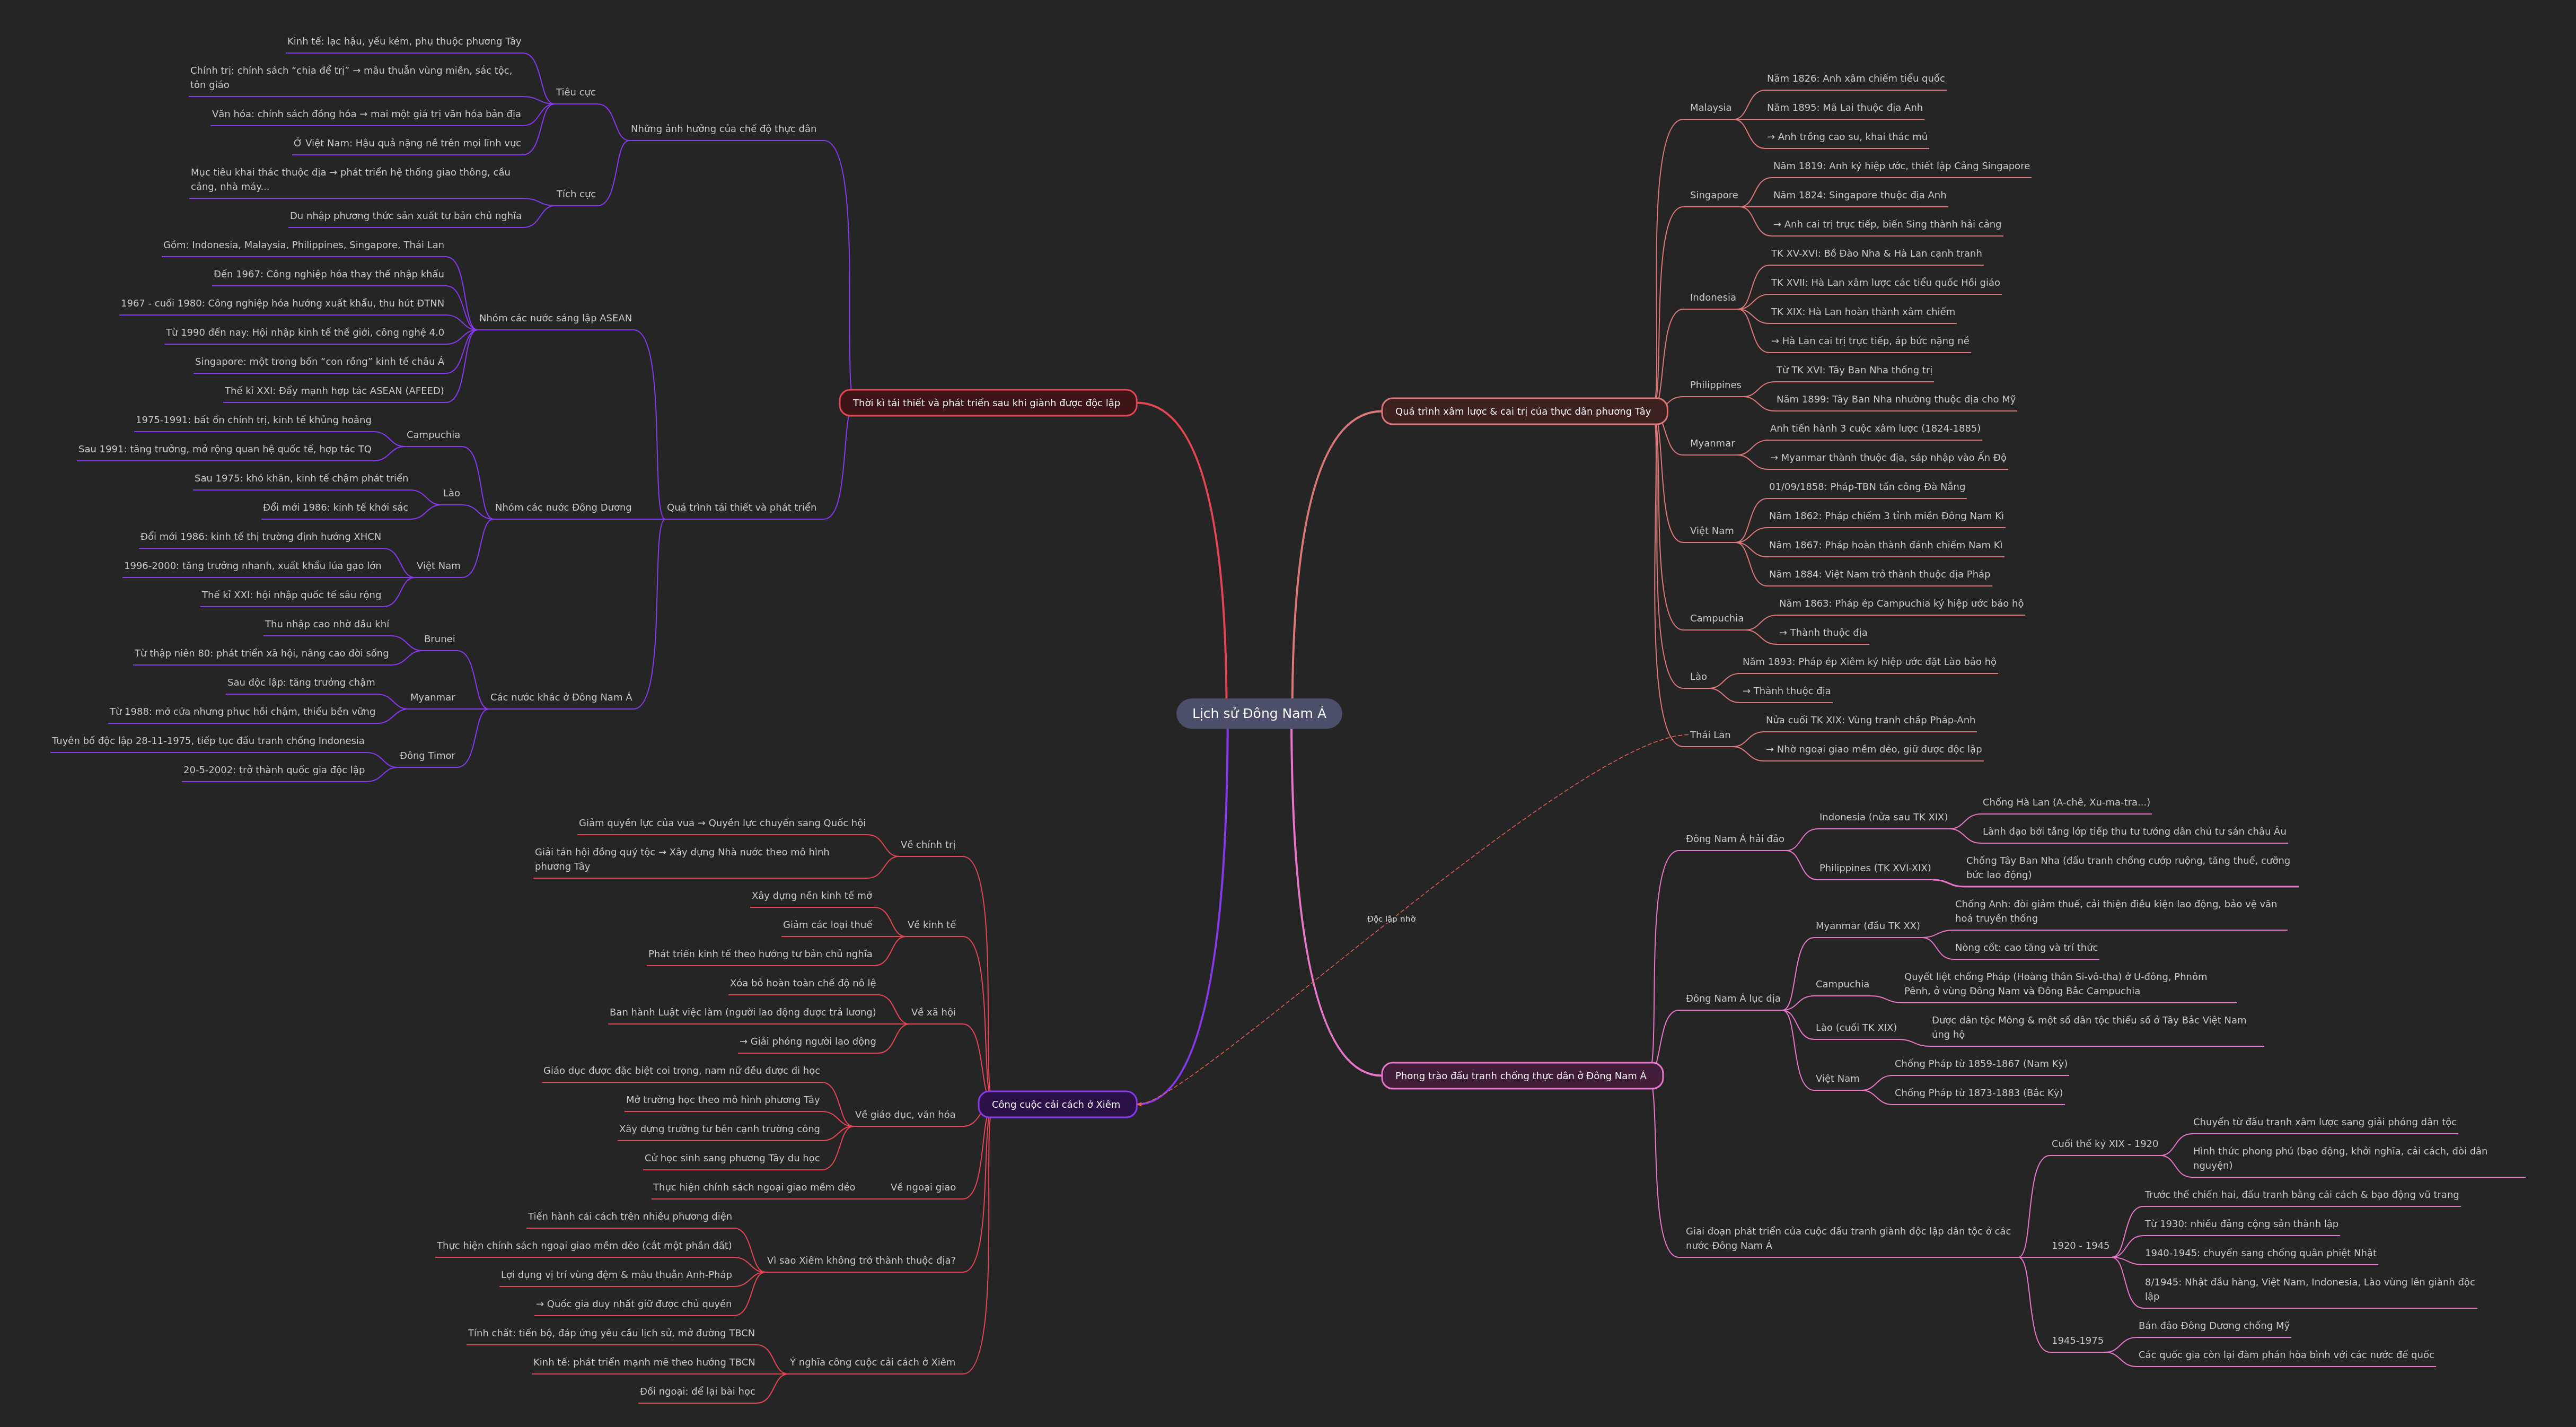Click the central node Lịch sử Đông Nam Á
Image resolution: width=2576 pixels, height=1427 pixels.
[x=1258, y=713]
